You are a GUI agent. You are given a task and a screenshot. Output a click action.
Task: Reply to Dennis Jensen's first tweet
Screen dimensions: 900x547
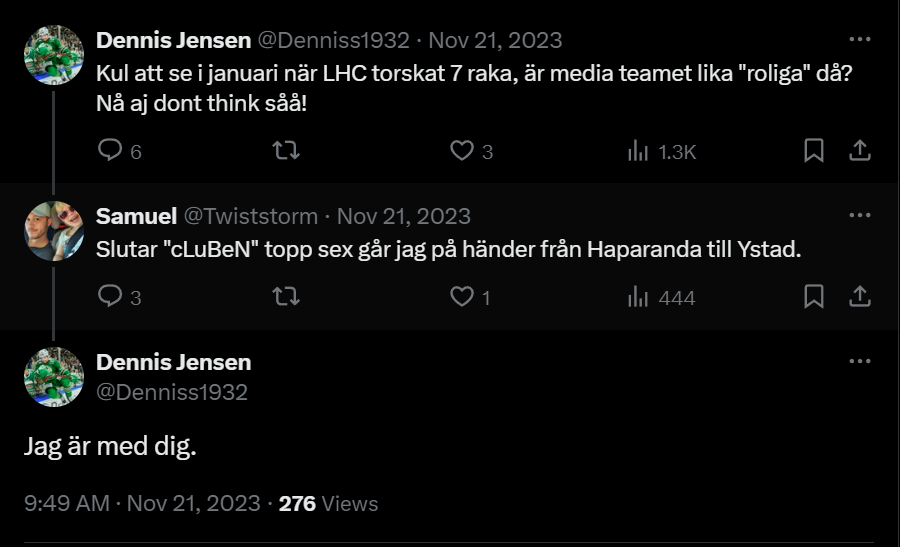tap(109, 151)
